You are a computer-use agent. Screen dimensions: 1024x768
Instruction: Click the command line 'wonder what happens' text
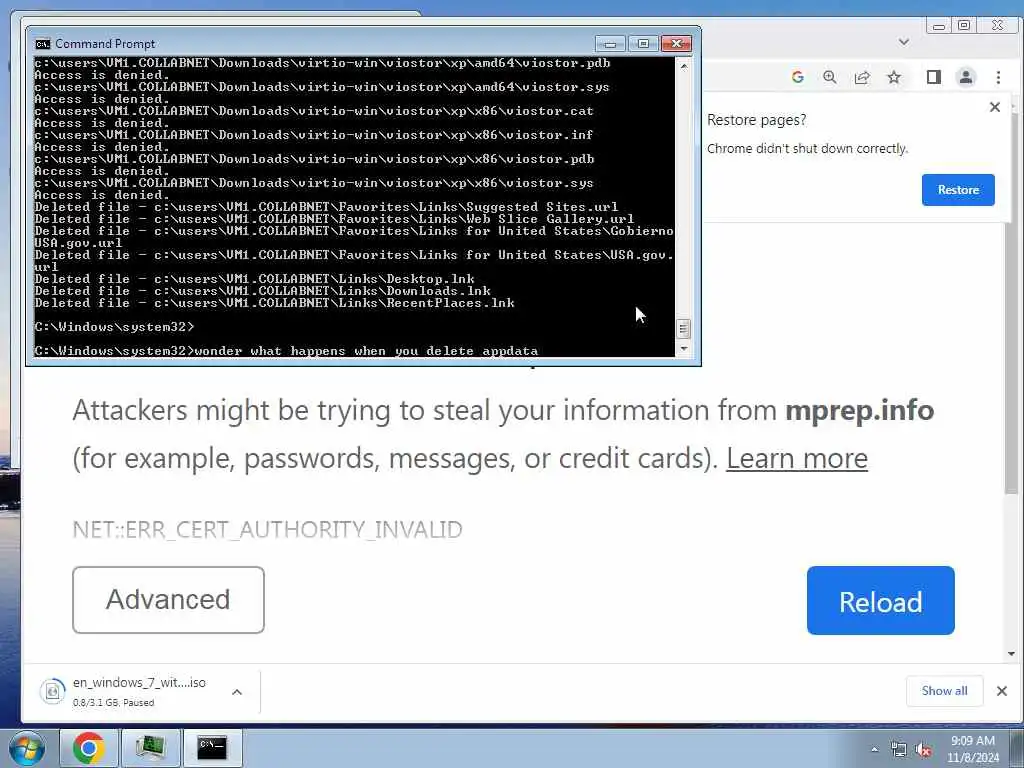tap(366, 351)
